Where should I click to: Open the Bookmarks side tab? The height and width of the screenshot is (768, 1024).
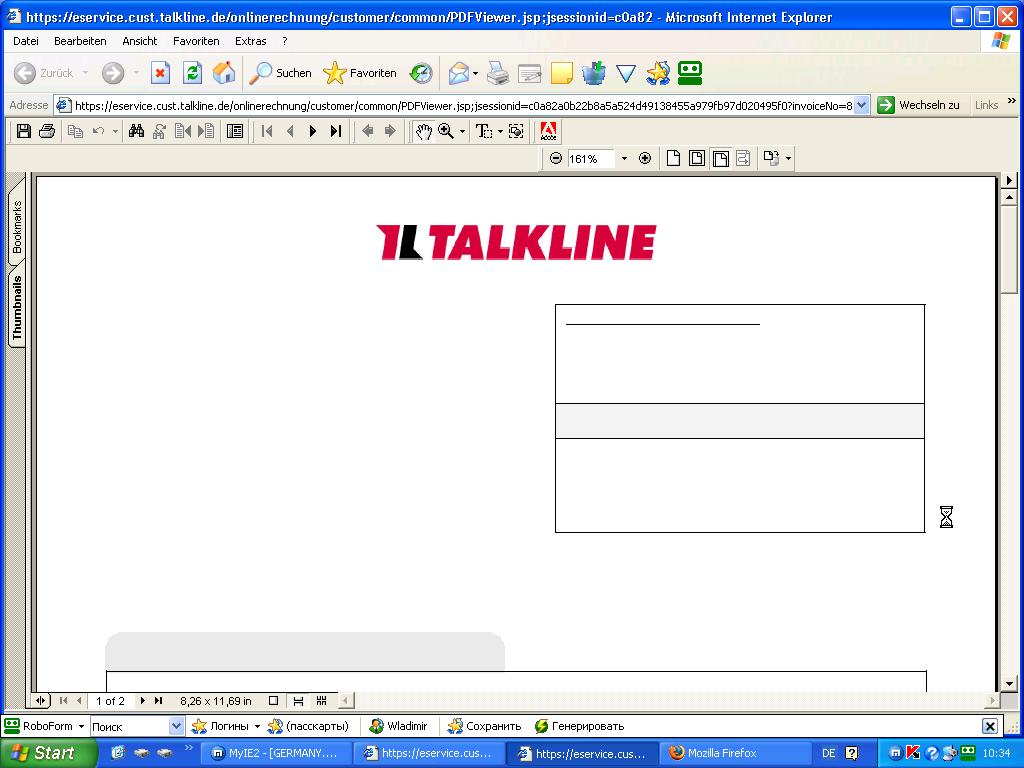click(17, 225)
